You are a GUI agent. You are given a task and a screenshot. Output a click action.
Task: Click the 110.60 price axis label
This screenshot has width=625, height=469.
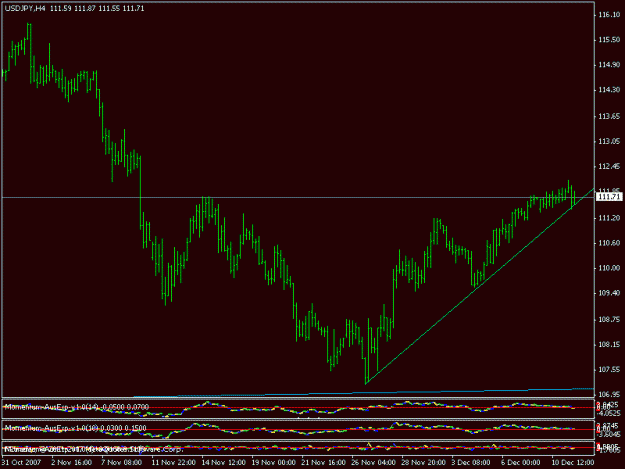pyautogui.click(x=609, y=243)
